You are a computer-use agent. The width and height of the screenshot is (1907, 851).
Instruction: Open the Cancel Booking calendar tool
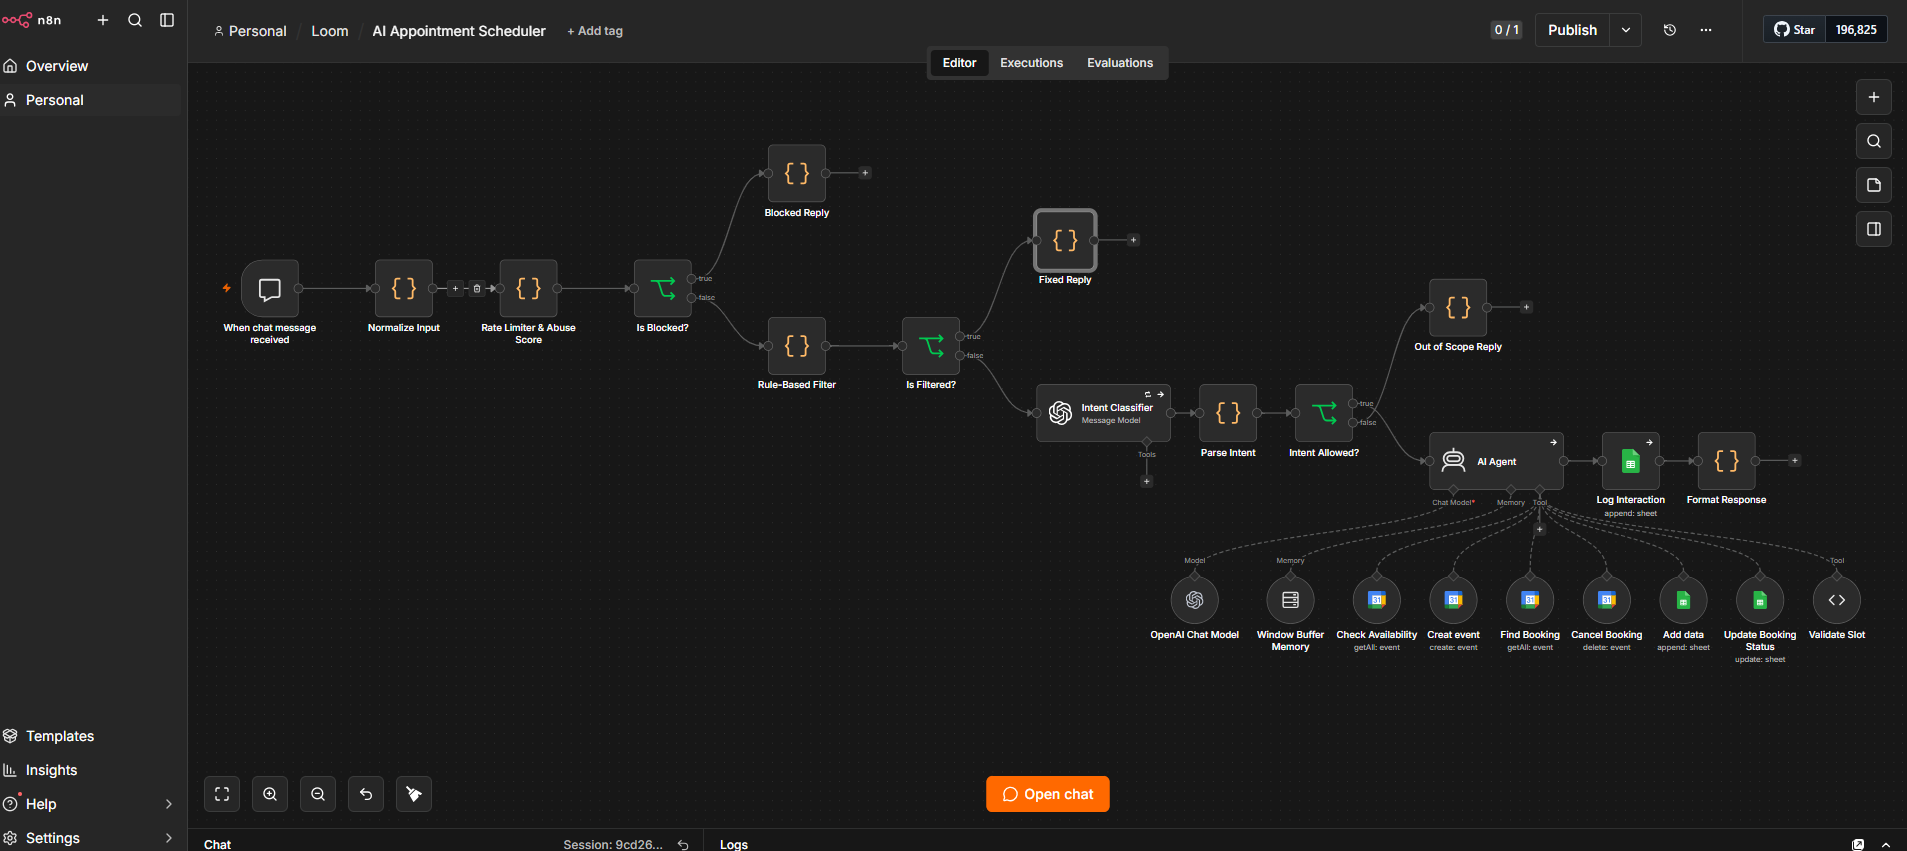1607,600
